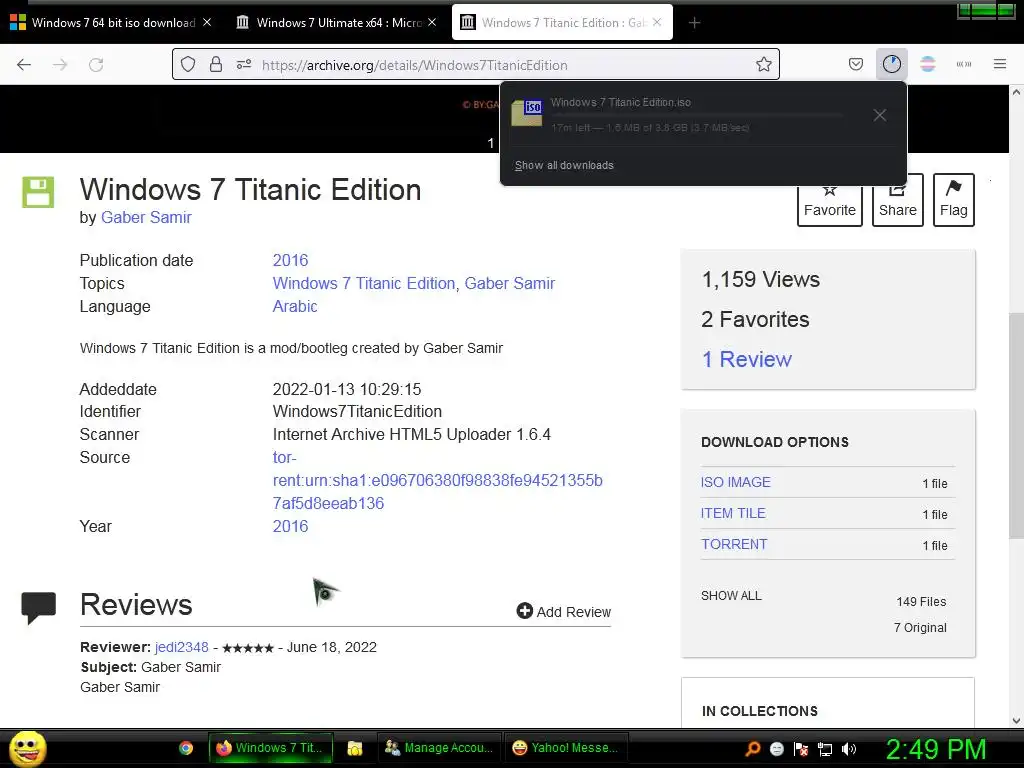
Task: Open tracking protection shield icon
Action: point(188,65)
